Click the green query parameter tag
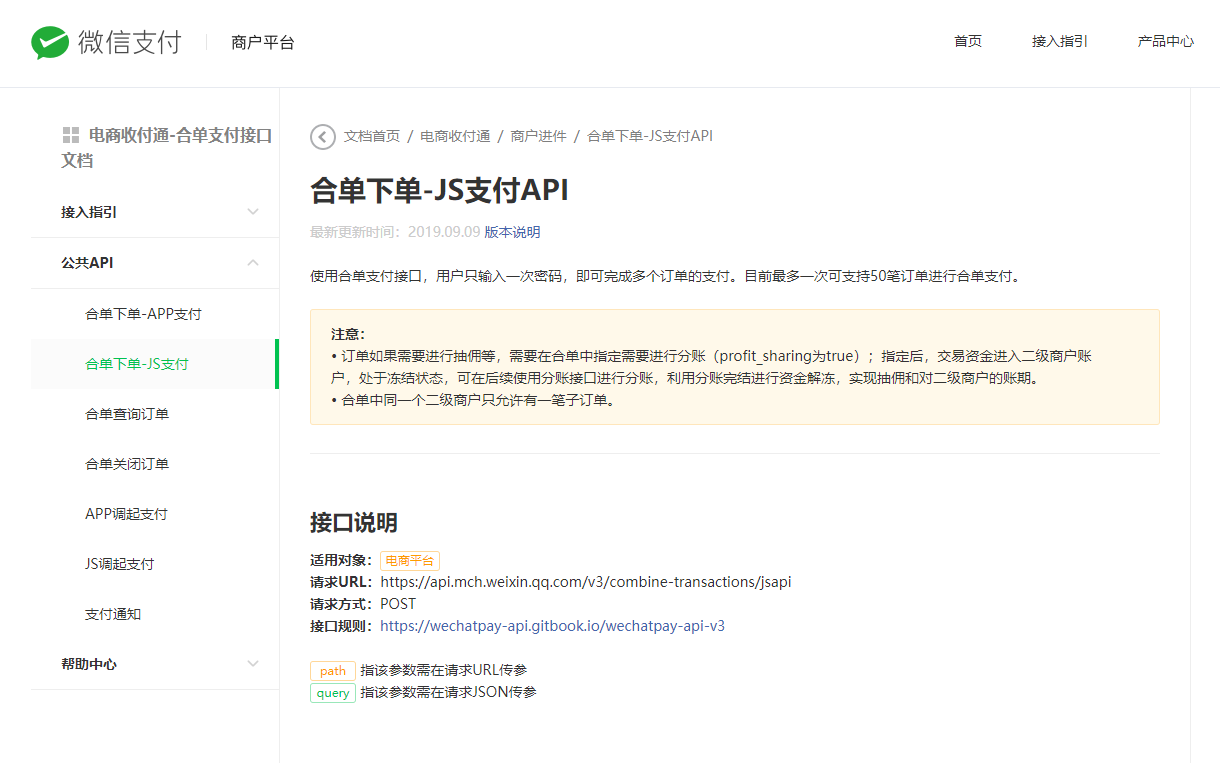 tap(333, 693)
